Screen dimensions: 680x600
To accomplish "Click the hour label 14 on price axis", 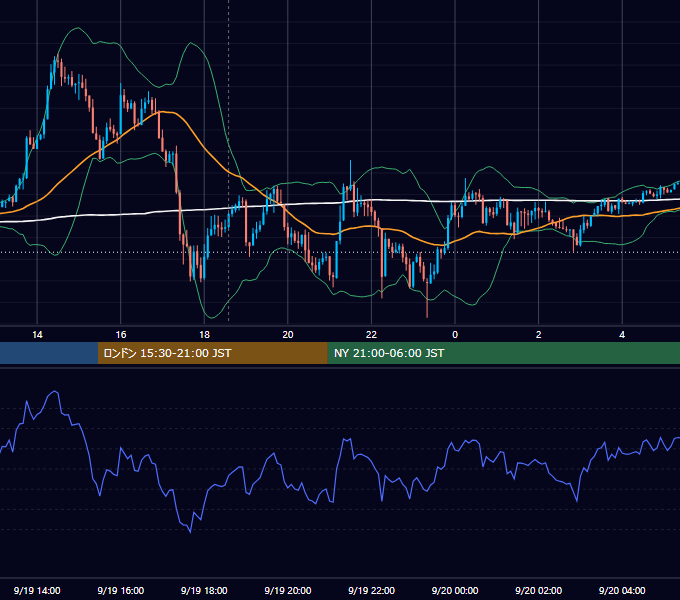I will click(x=37, y=335).
